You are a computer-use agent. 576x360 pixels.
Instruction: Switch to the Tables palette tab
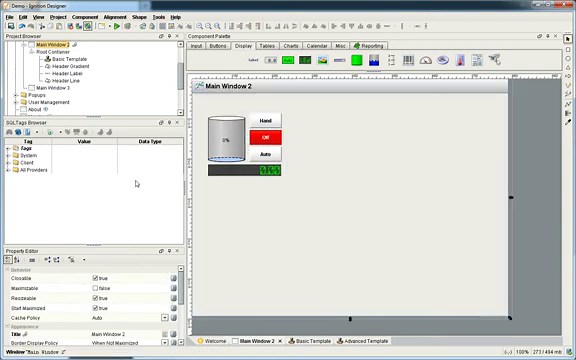click(267, 46)
